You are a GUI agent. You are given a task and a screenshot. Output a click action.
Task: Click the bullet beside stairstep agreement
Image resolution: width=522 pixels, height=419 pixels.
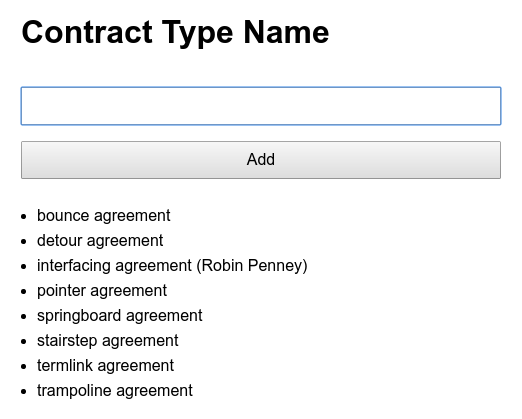[23, 342]
